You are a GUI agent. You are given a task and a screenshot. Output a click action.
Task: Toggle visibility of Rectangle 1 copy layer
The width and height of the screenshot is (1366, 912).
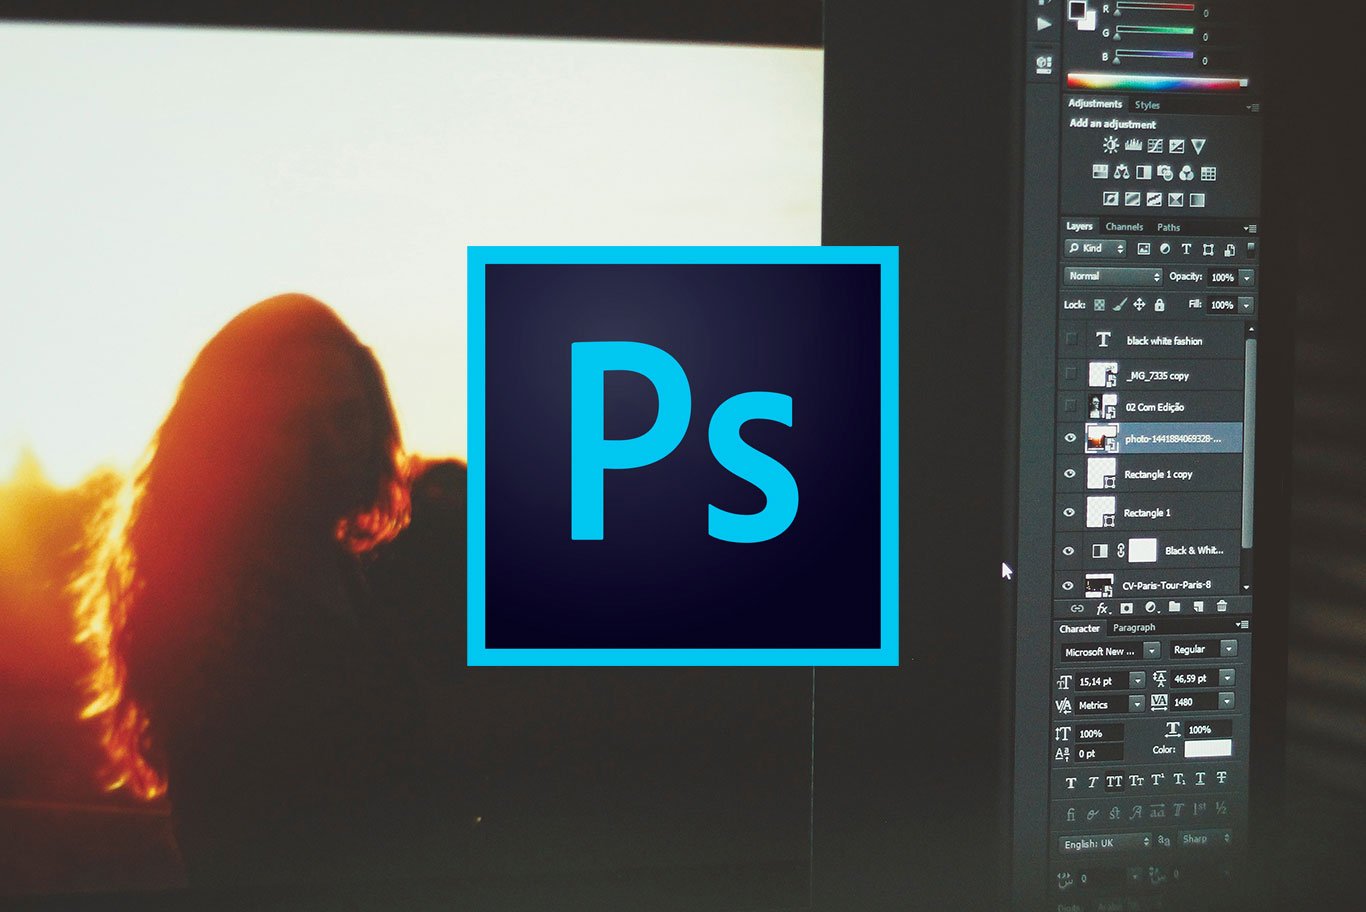1070,474
